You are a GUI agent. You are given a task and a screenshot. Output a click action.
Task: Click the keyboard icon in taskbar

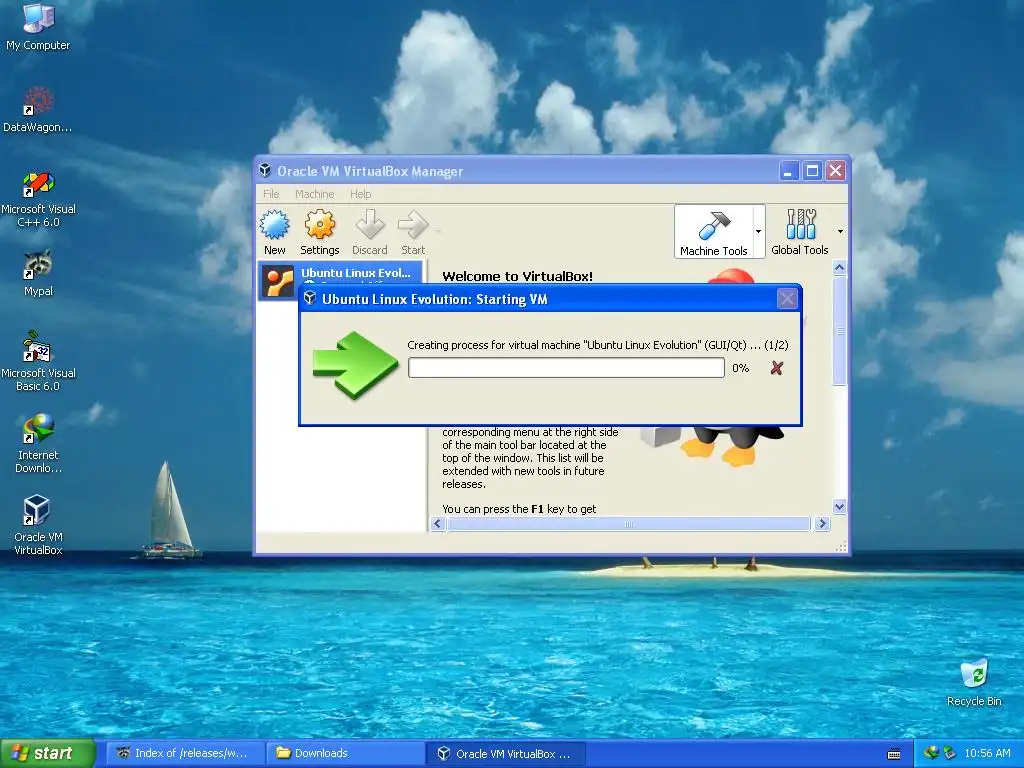coord(894,754)
